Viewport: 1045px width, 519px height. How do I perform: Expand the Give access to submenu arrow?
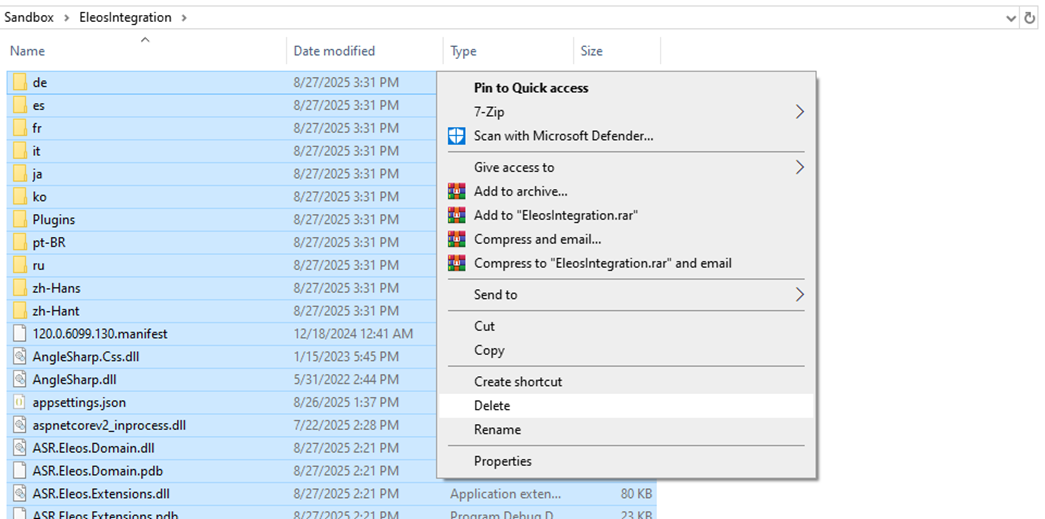[800, 167]
